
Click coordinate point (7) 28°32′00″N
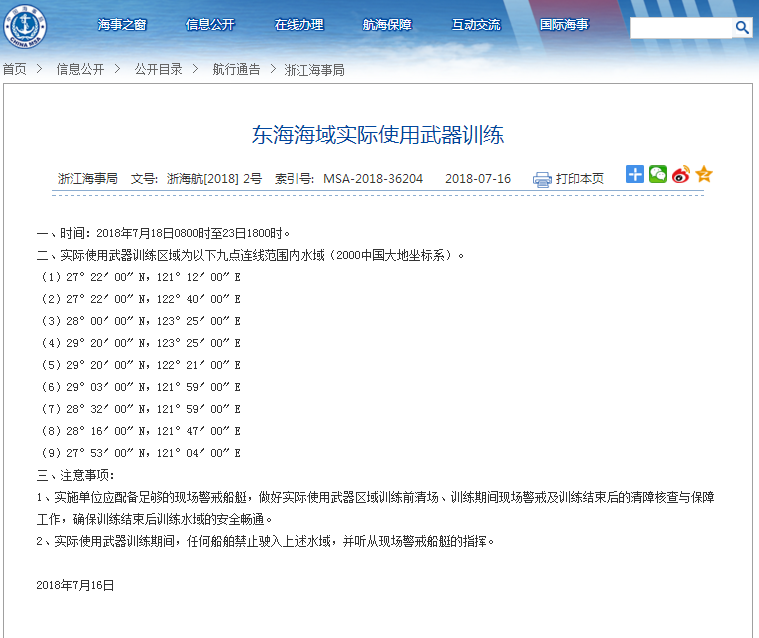(141, 409)
